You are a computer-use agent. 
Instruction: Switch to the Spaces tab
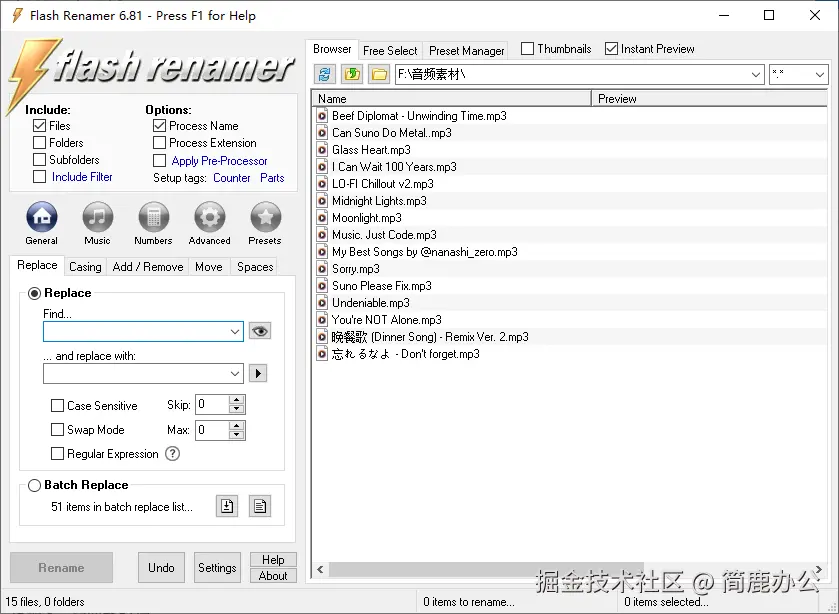255,267
